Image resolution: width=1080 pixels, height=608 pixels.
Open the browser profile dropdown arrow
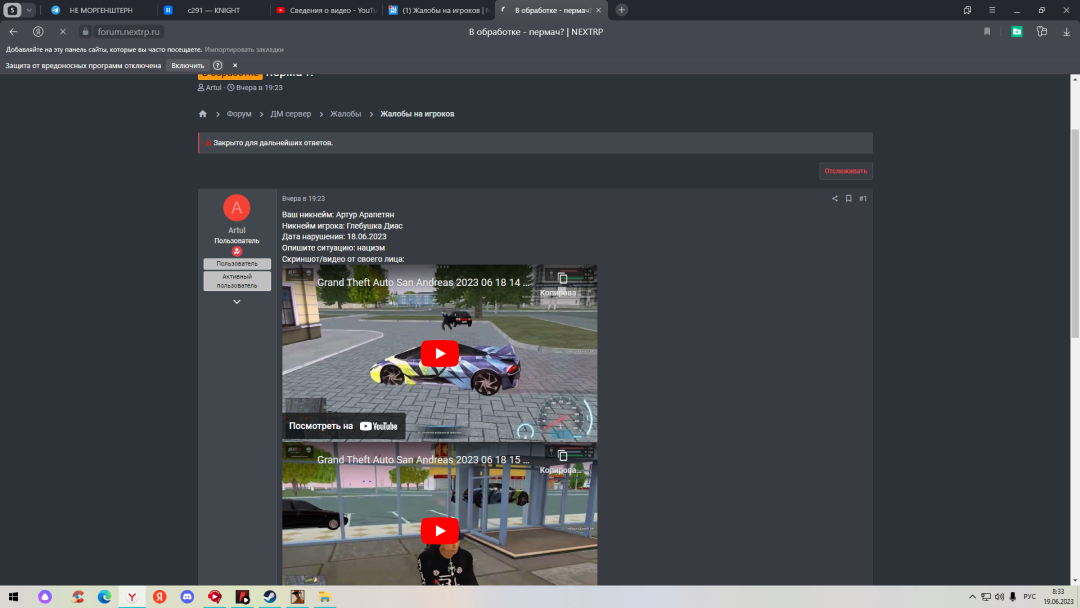pos(29,10)
